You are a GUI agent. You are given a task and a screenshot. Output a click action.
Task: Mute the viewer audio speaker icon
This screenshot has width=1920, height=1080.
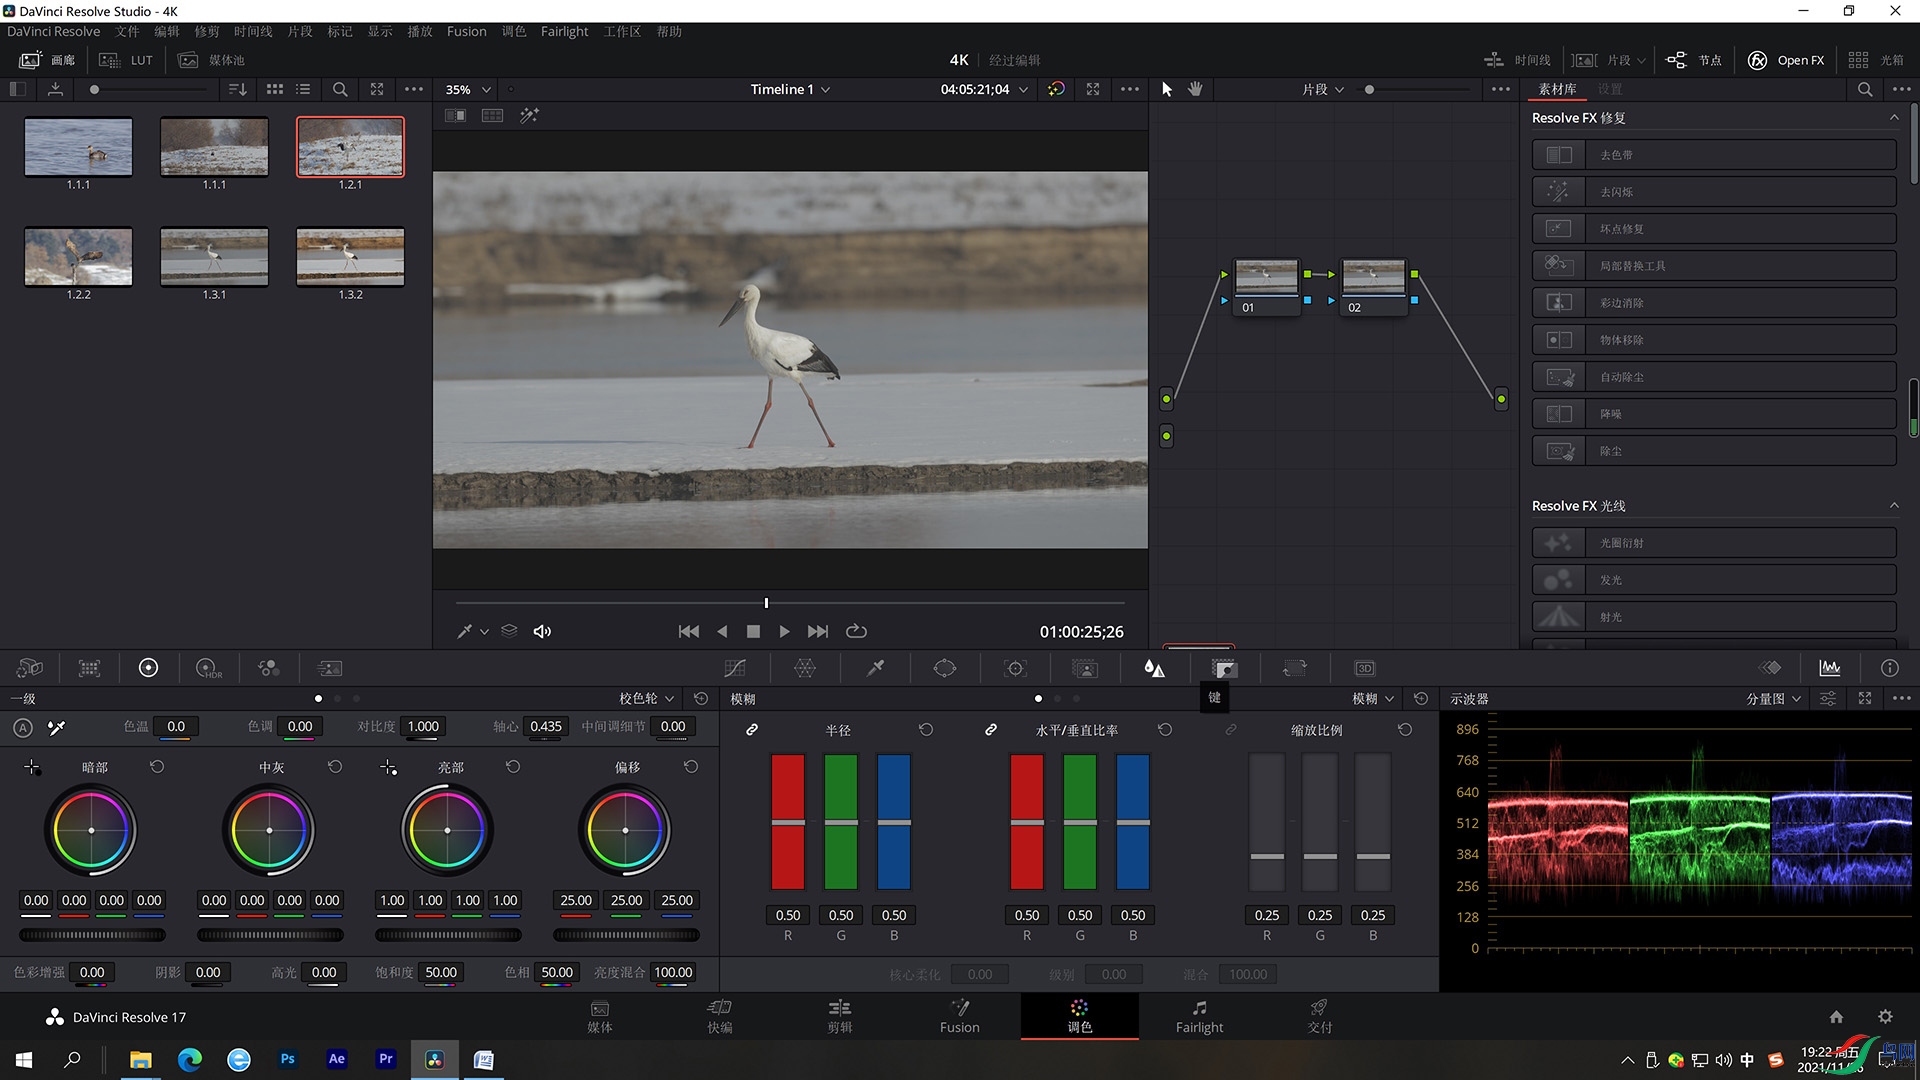click(x=542, y=631)
